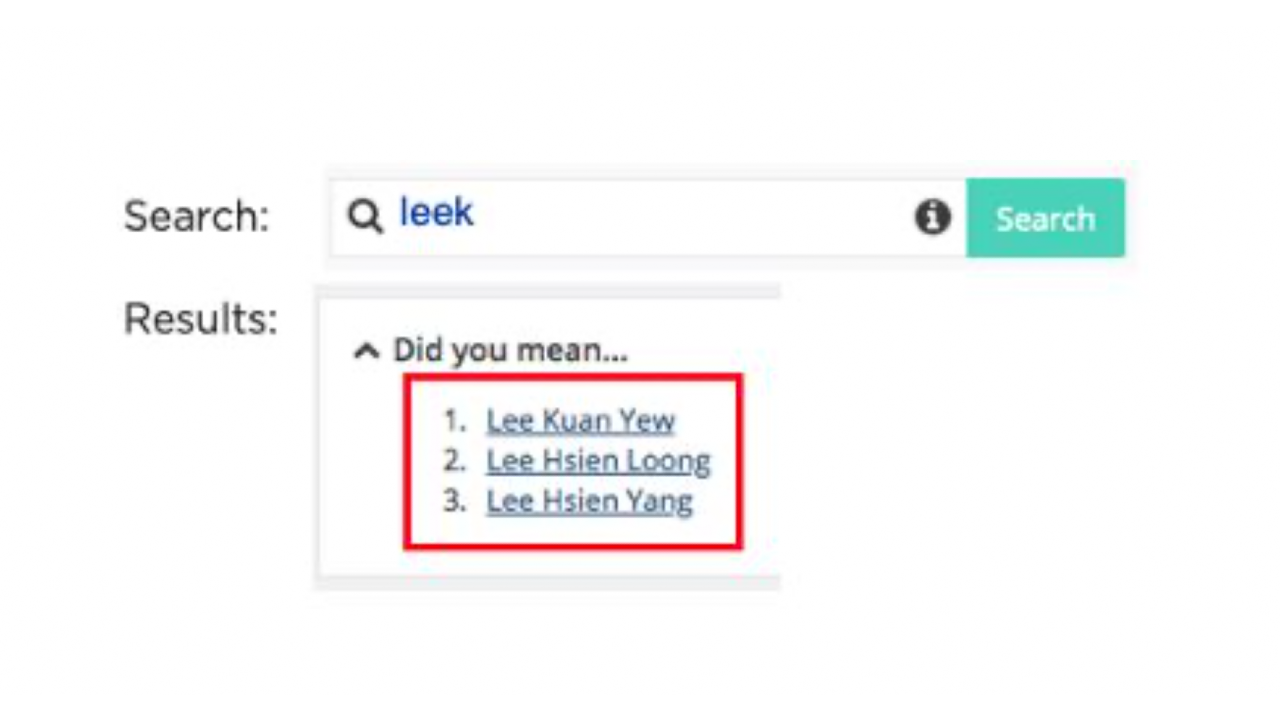Click the word "Yang" in third suggestion
Image resolution: width=1280 pixels, height=720 pixels.
tap(660, 502)
